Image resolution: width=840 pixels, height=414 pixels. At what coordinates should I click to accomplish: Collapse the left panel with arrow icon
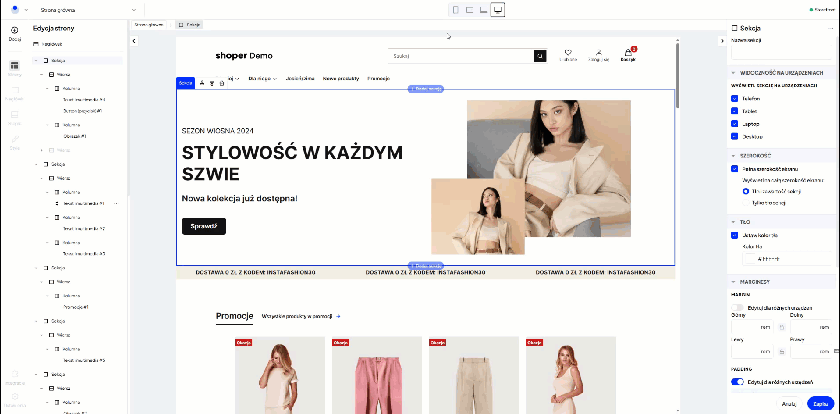(132, 41)
